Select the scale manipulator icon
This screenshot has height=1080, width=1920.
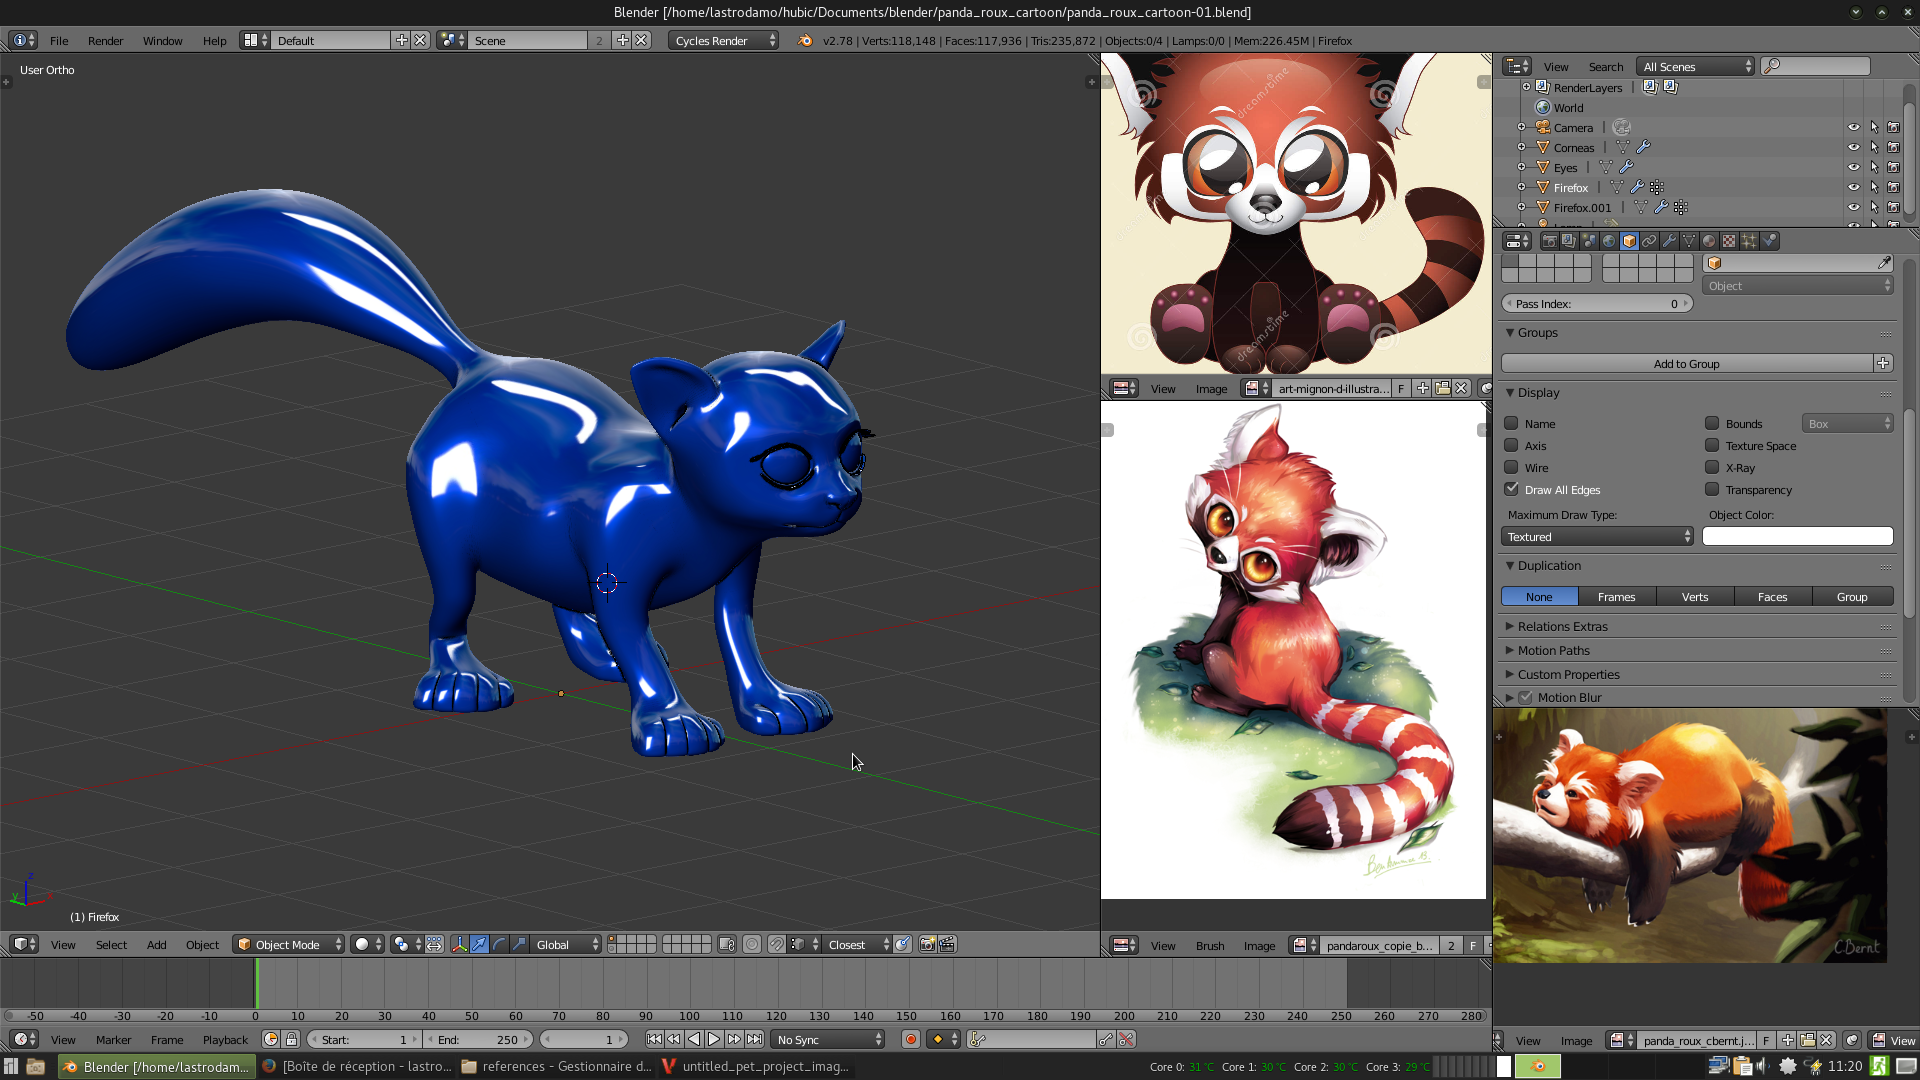(519, 944)
